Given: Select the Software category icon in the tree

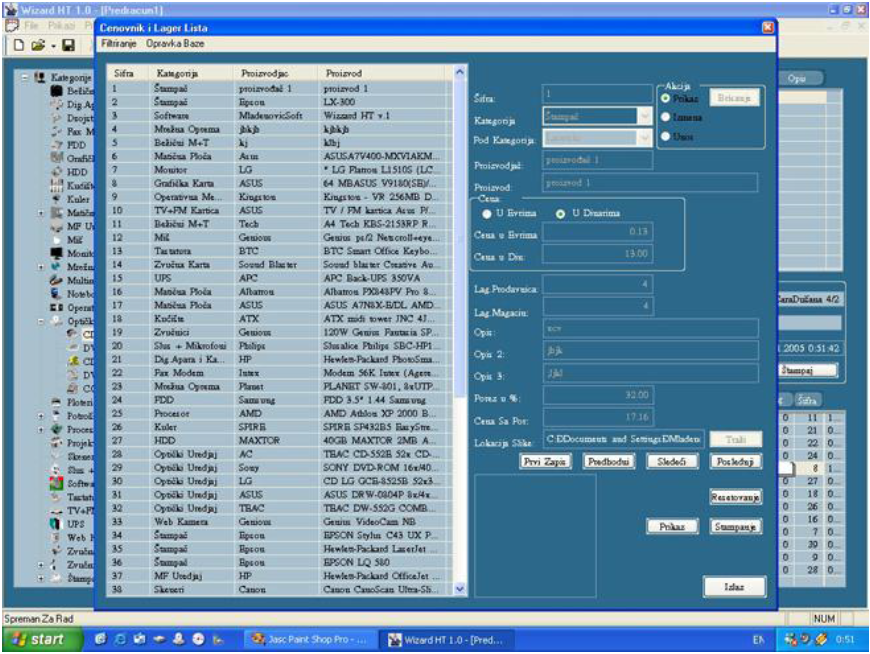Looking at the screenshot, I should point(57,483).
